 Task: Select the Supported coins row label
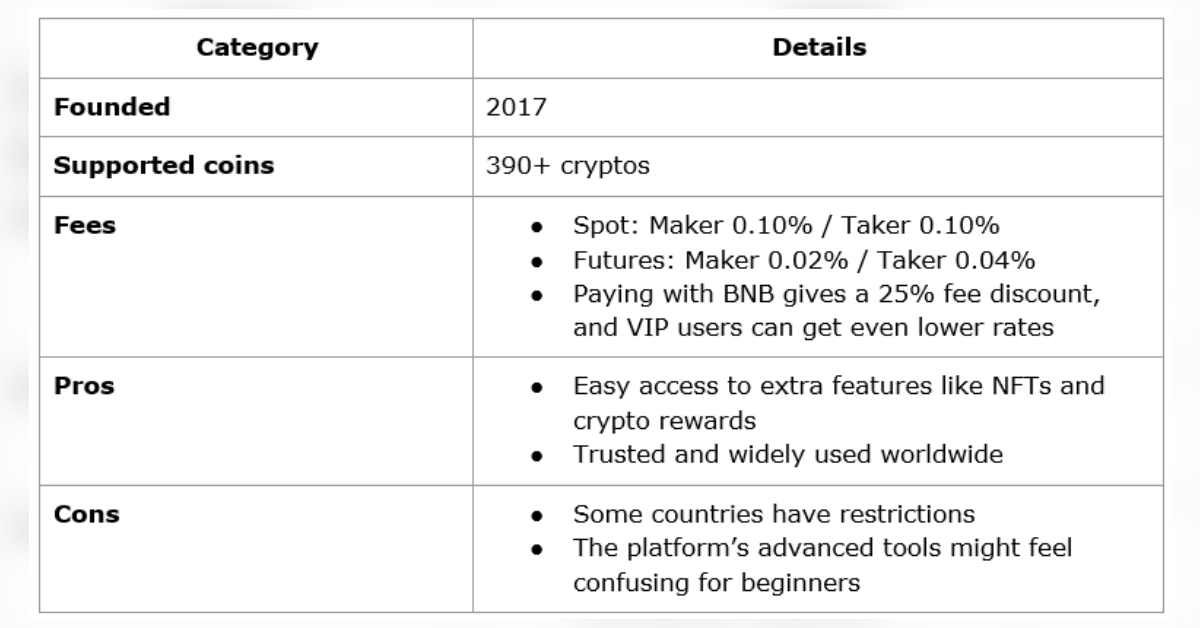(x=163, y=166)
